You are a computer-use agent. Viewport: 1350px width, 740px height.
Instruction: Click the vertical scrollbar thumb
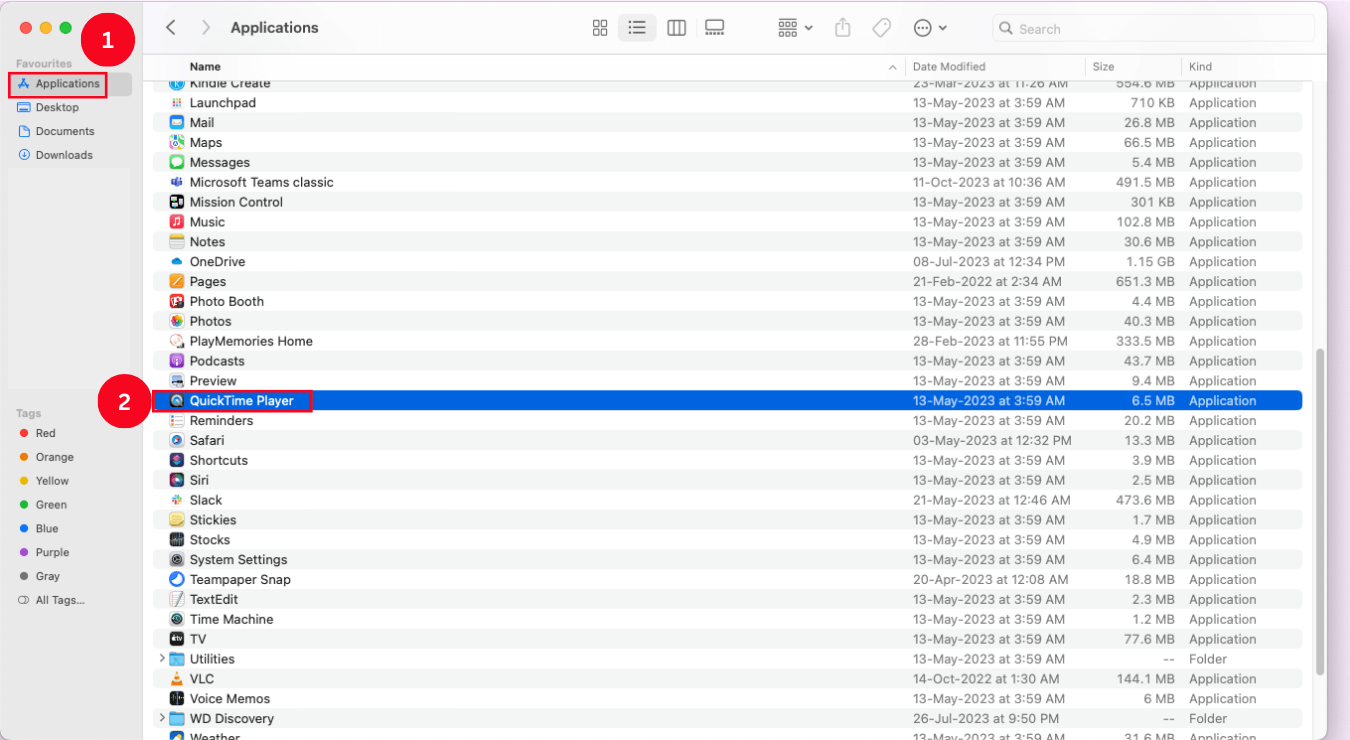click(1320, 511)
